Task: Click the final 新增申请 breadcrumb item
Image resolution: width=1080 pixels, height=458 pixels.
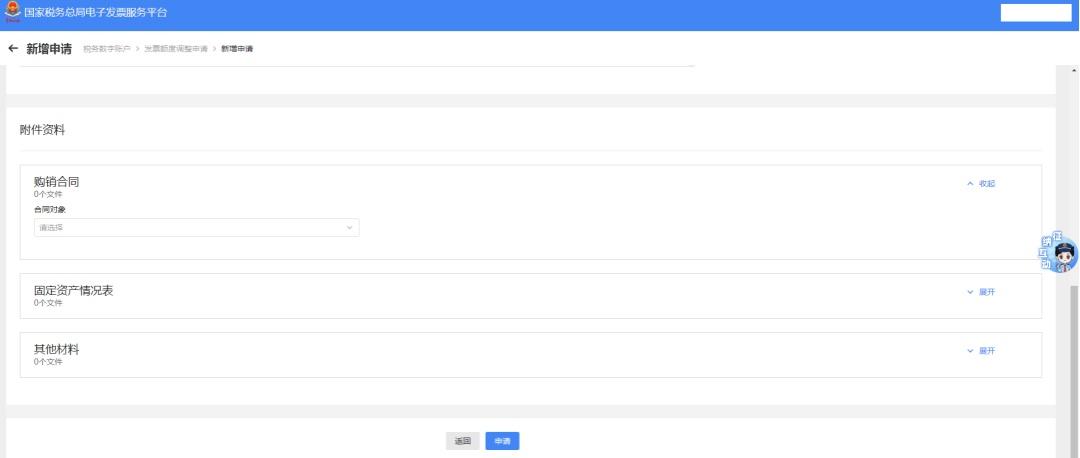Action: [237, 49]
